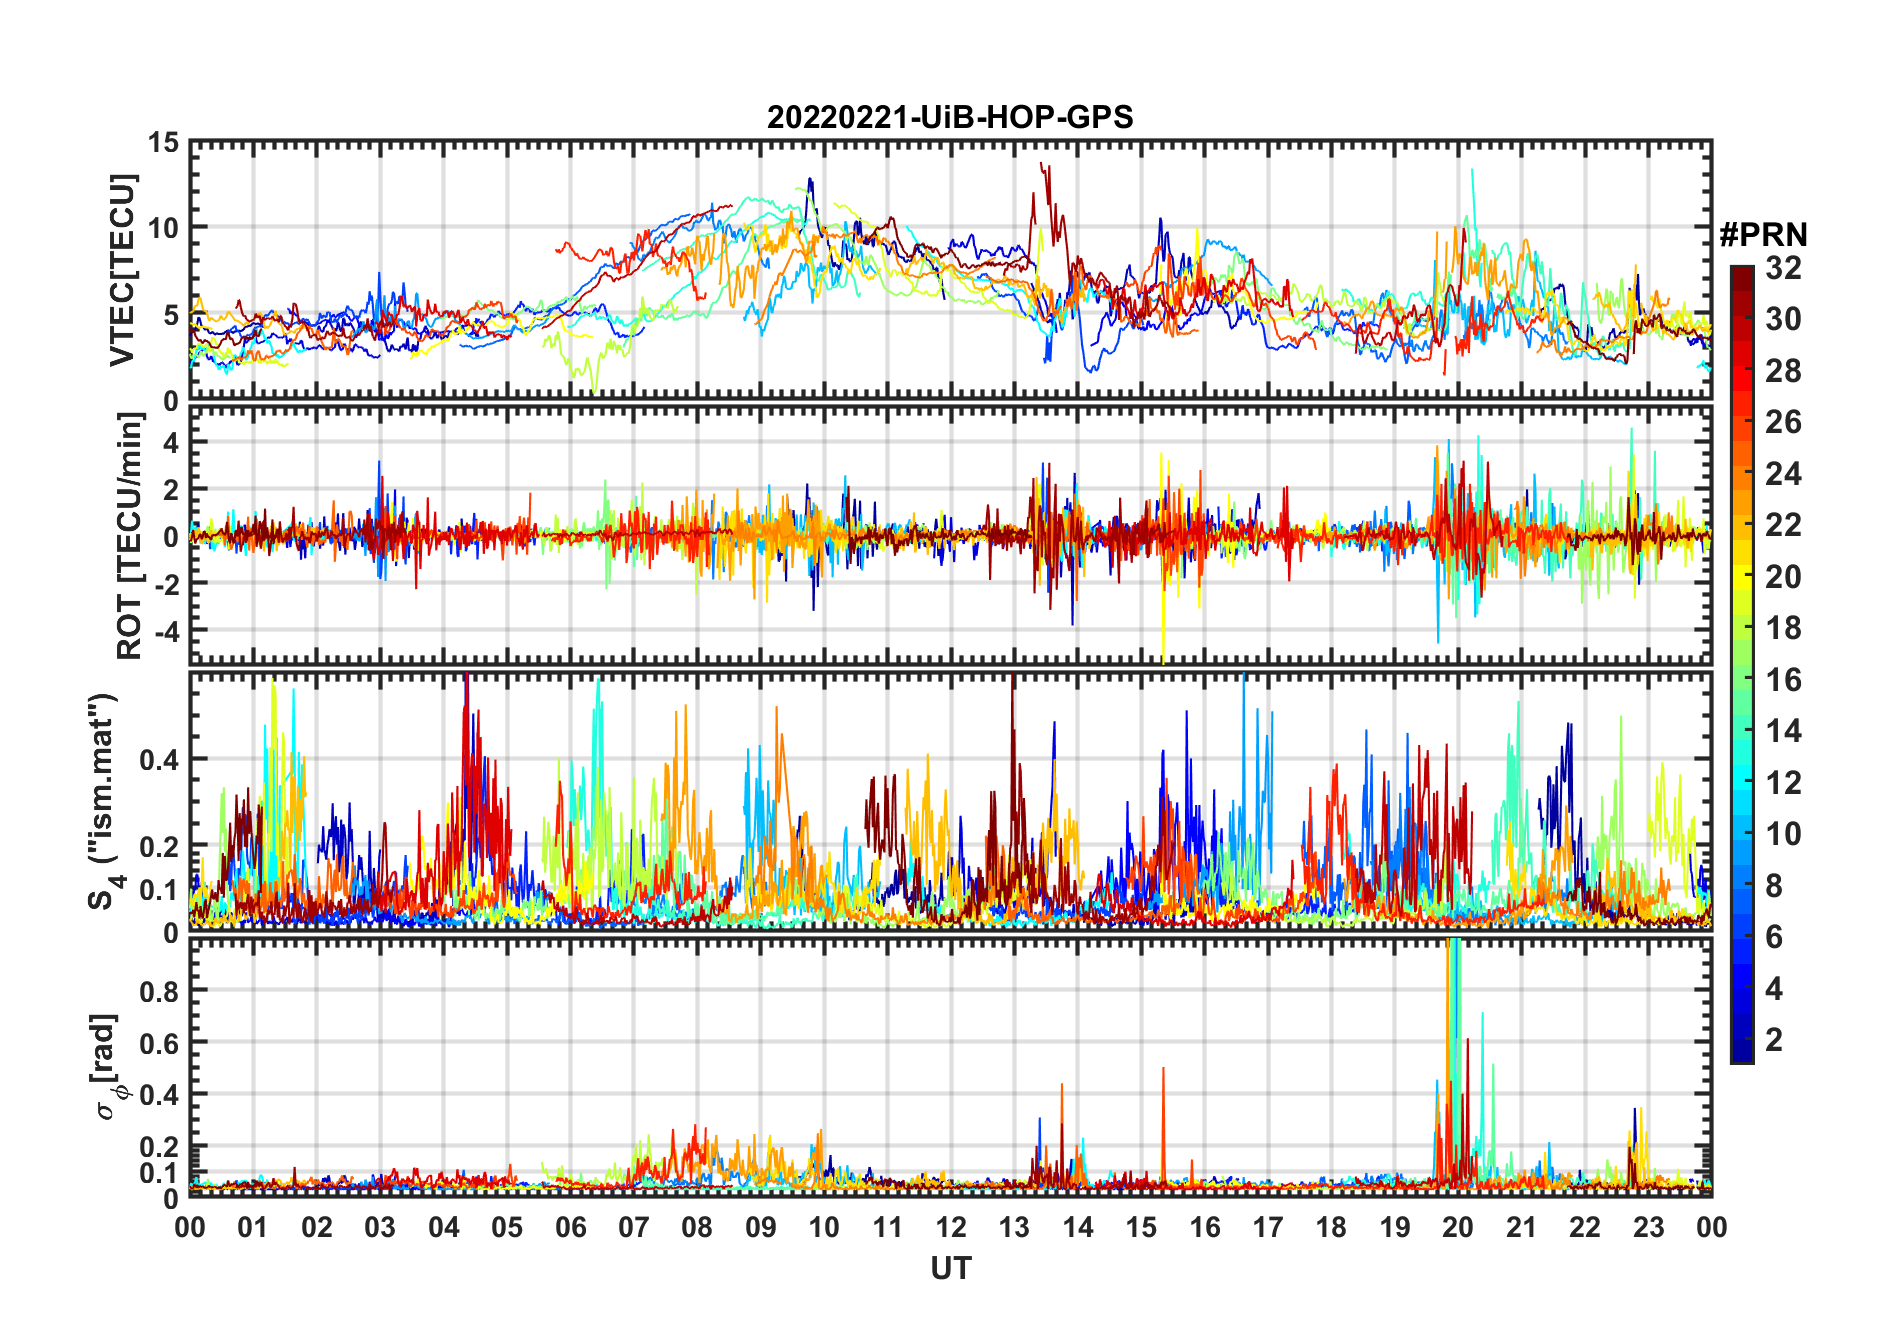Select colorbar tick label 20

[1783, 577]
